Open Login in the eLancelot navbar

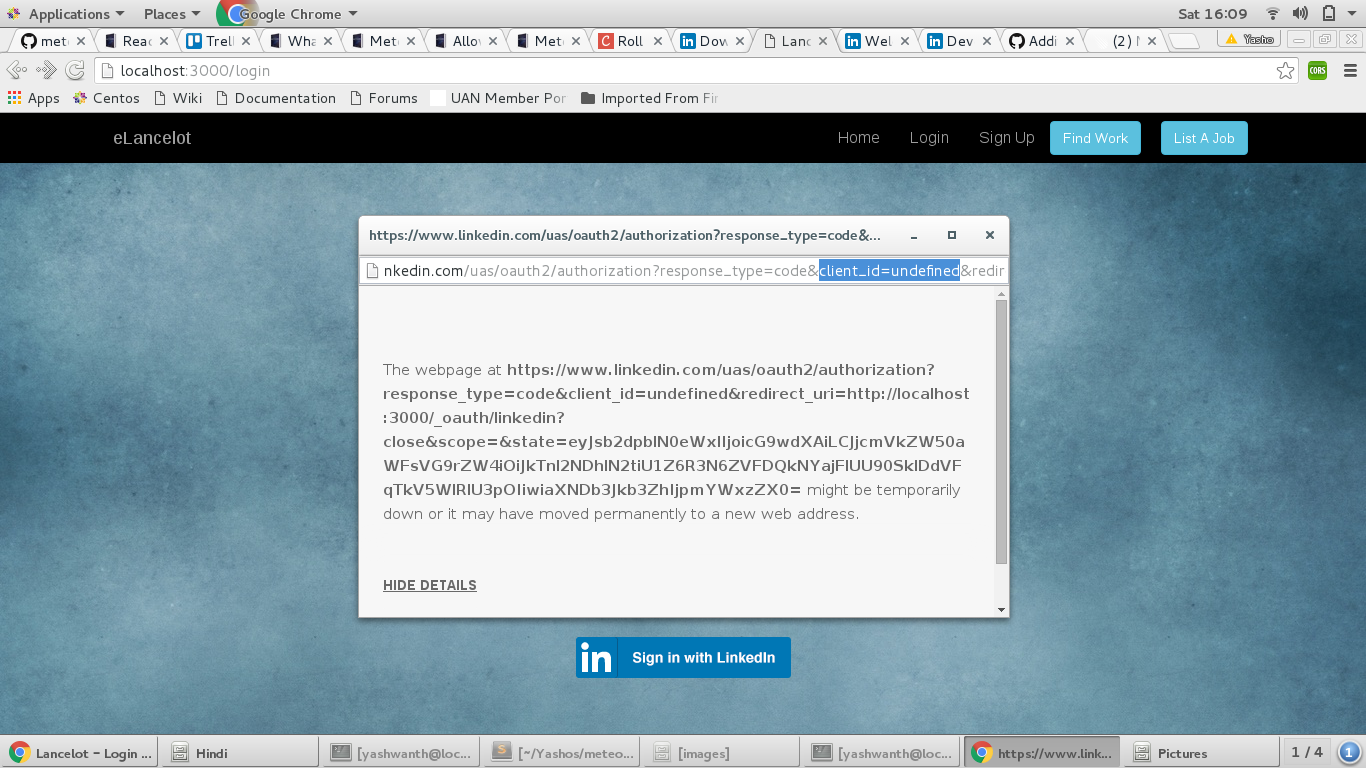coord(929,138)
